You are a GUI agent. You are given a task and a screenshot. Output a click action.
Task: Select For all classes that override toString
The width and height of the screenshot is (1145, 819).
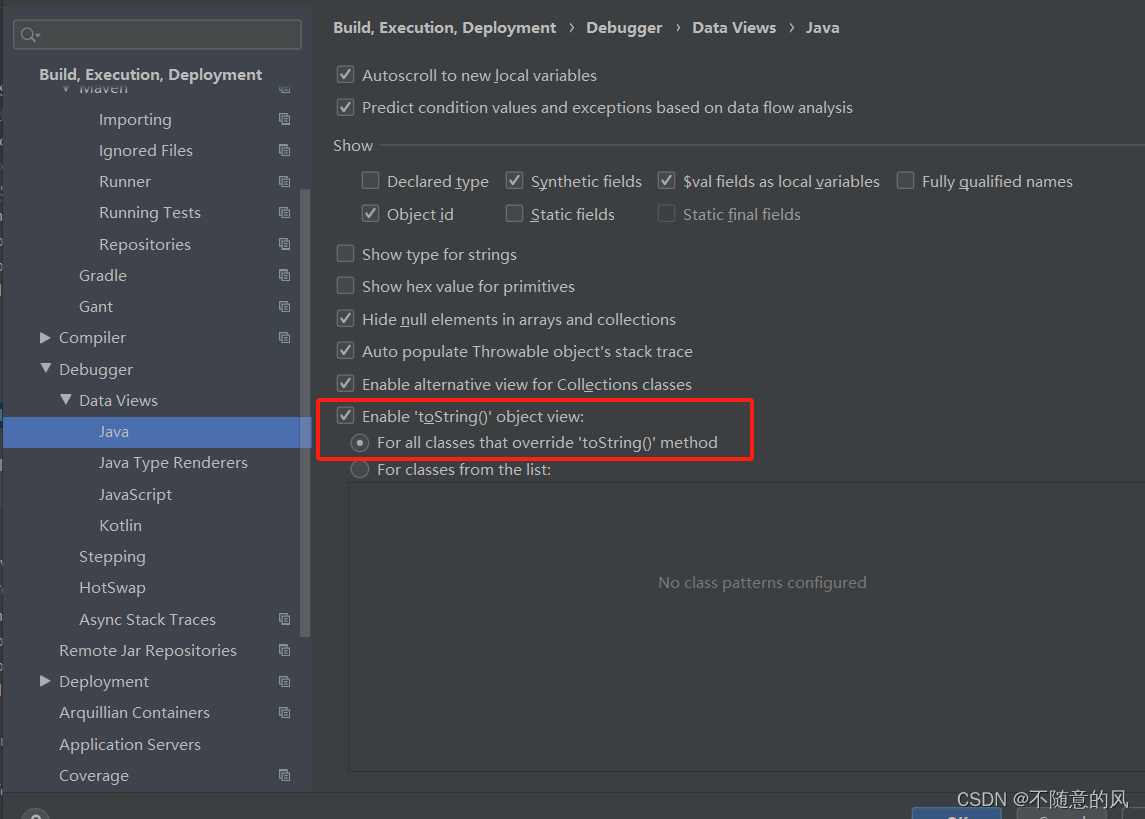(359, 442)
